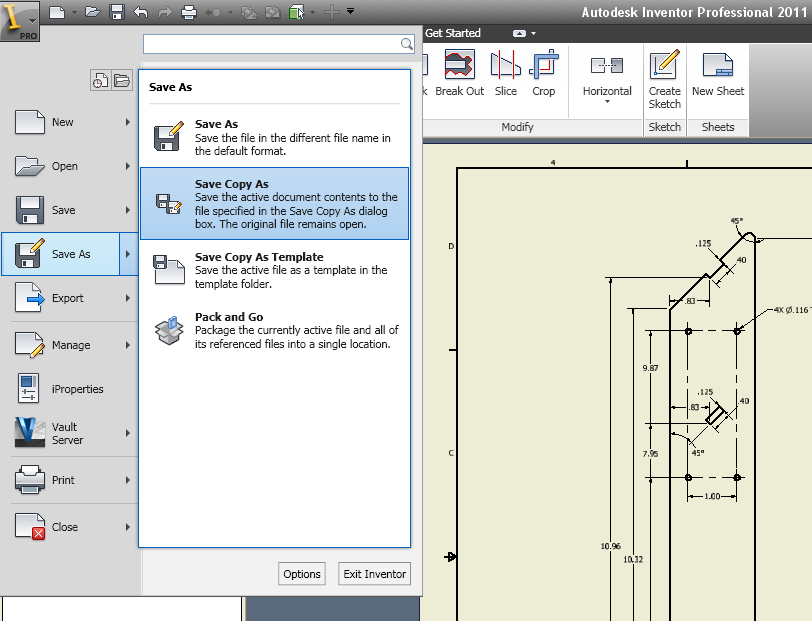Toggle the Save As submenu arrow
Image resolution: width=812 pixels, height=621 pixels.
128,254
